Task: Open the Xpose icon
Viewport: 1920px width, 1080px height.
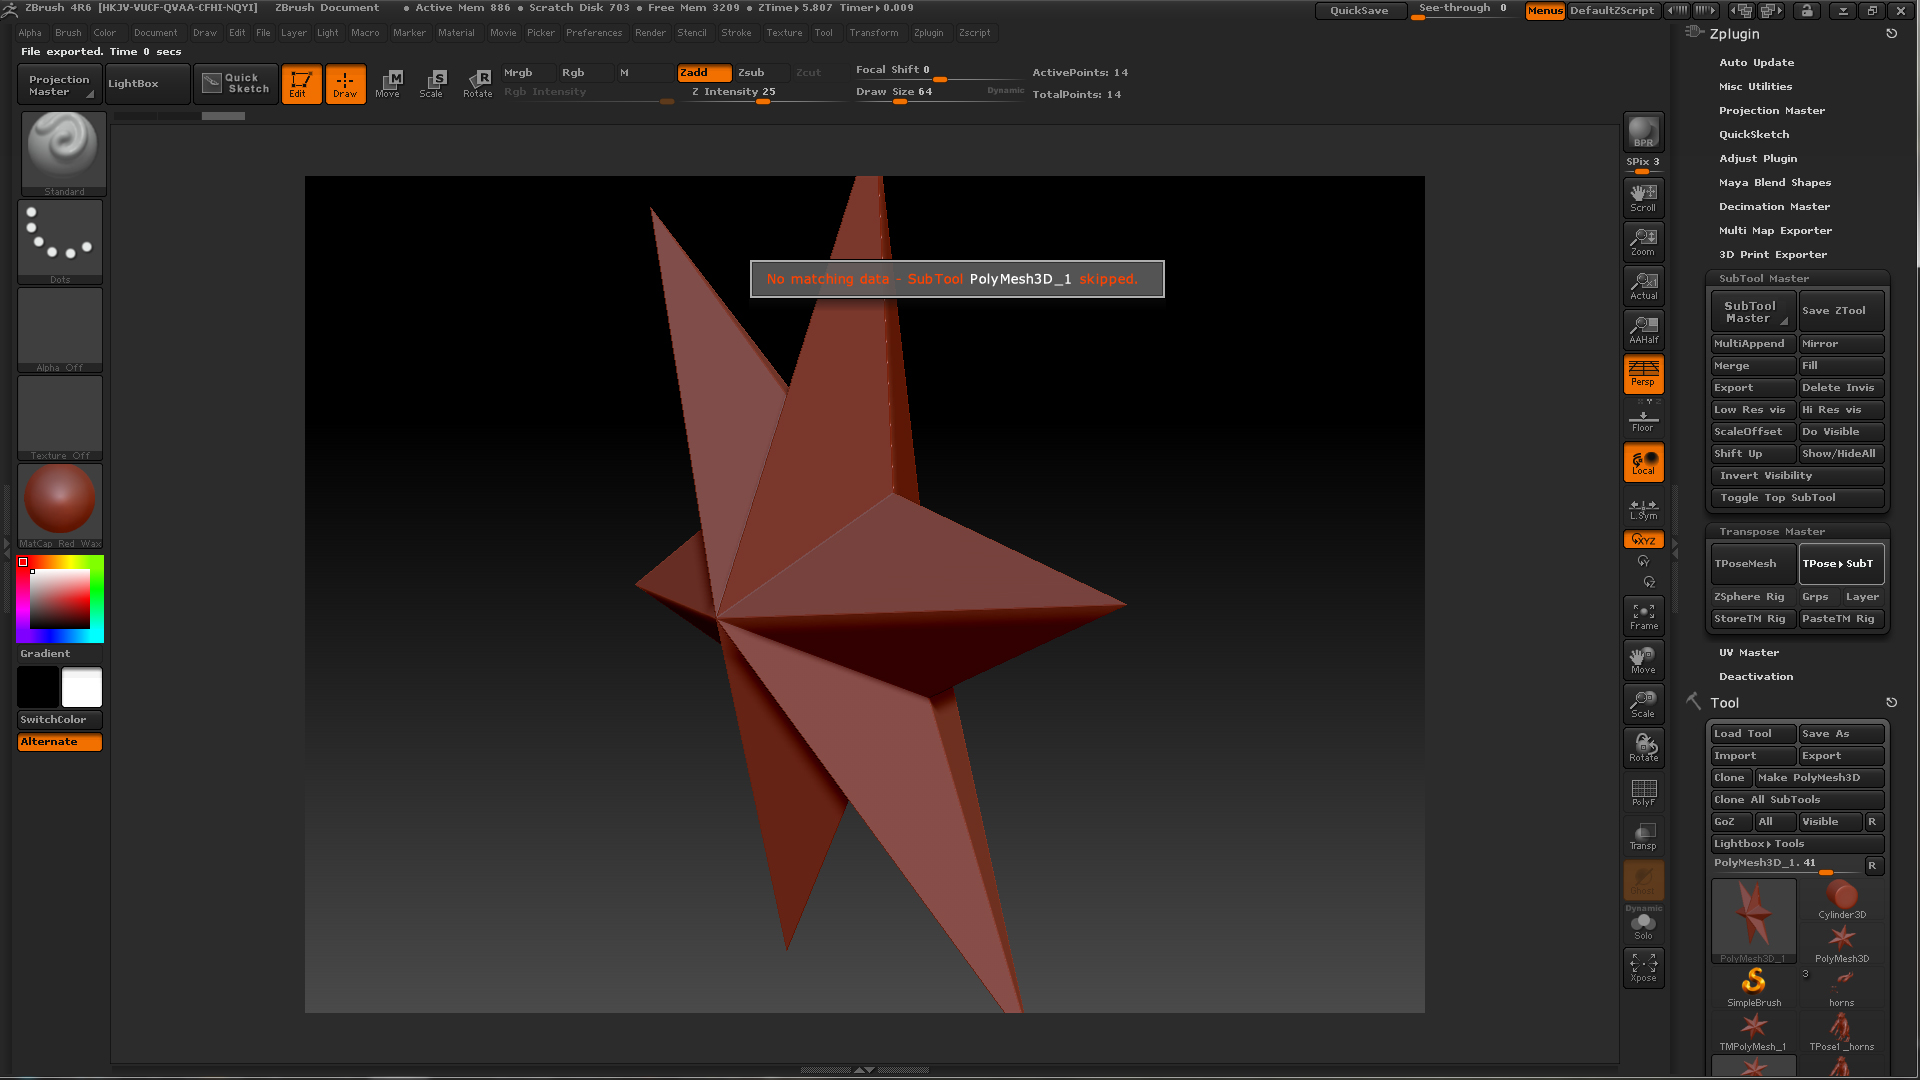Action: pyautogui.click(x=1643, y=967)
